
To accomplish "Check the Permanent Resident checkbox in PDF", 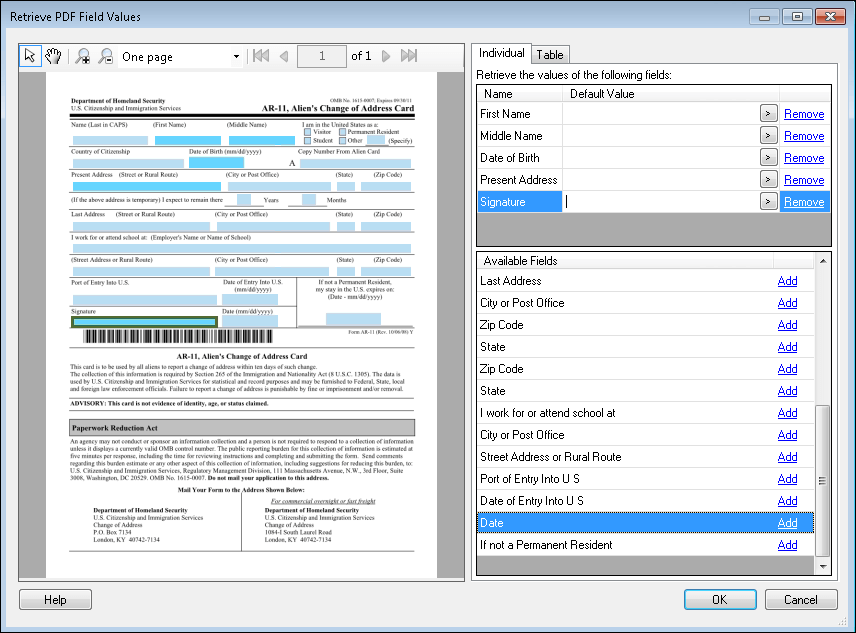I will [342, 132].
